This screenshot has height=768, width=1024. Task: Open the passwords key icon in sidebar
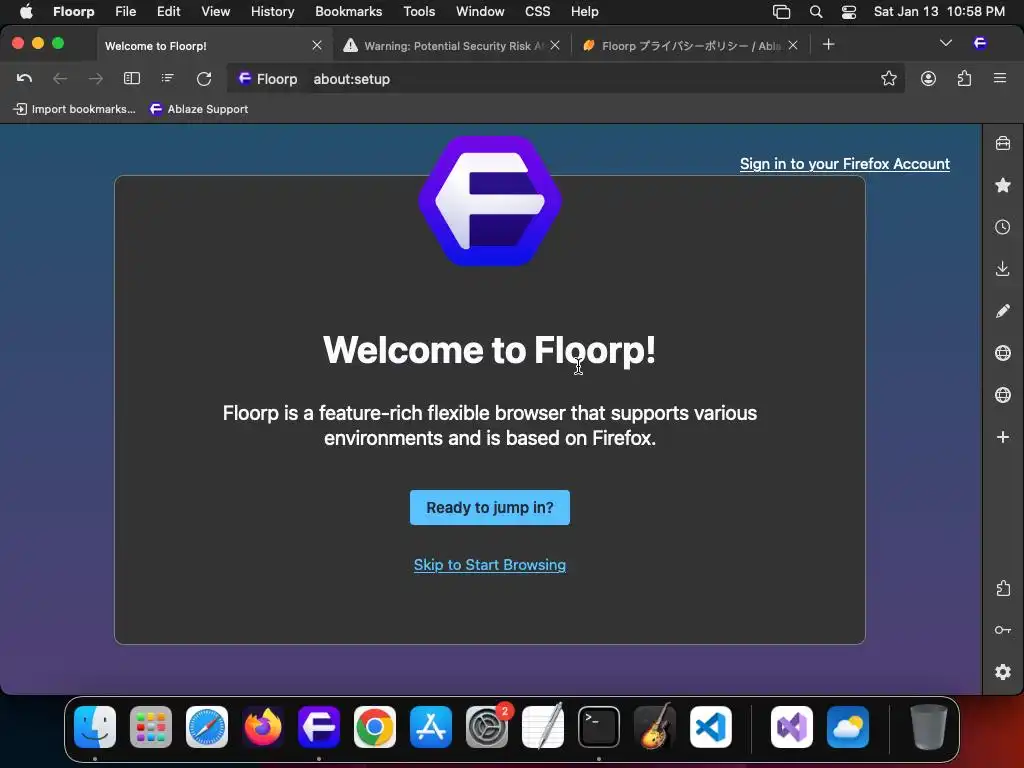tap(1002, 630)
